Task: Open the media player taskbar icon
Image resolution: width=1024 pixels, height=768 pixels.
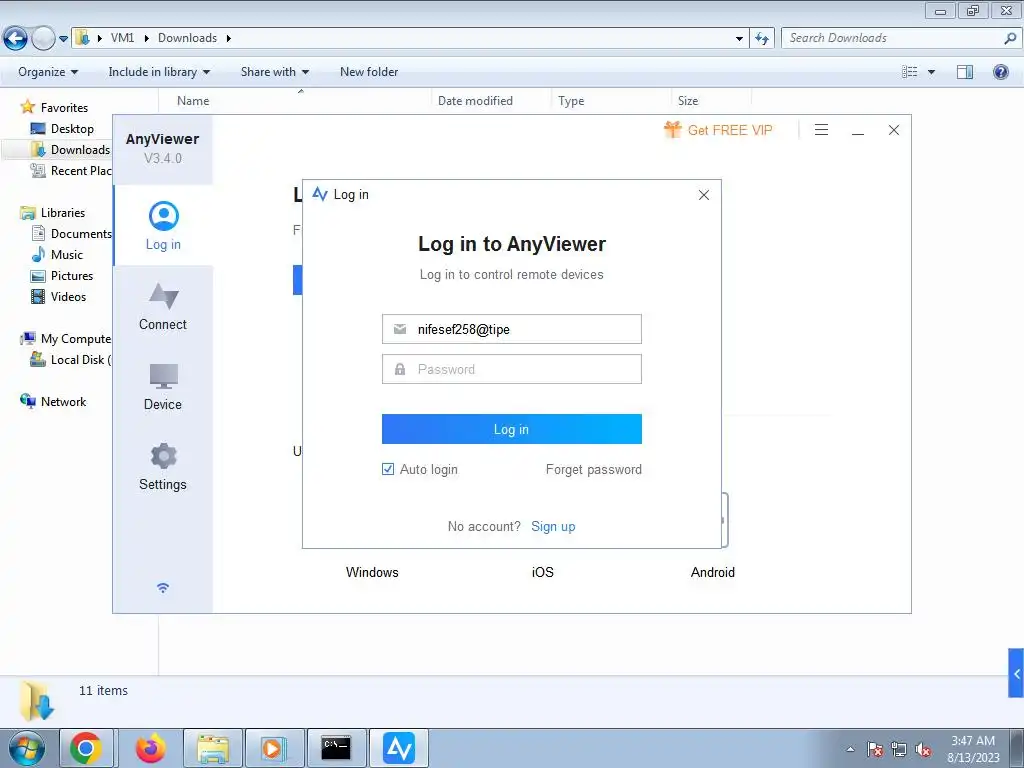Action: [274, 748]
